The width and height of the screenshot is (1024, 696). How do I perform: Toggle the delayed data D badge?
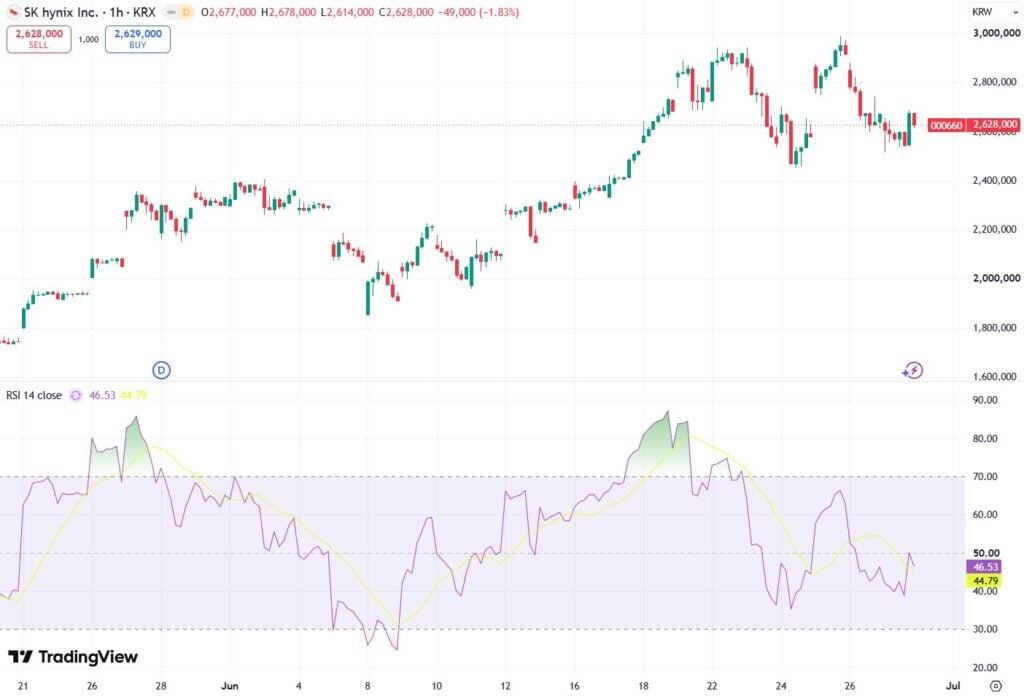(186, 12)
